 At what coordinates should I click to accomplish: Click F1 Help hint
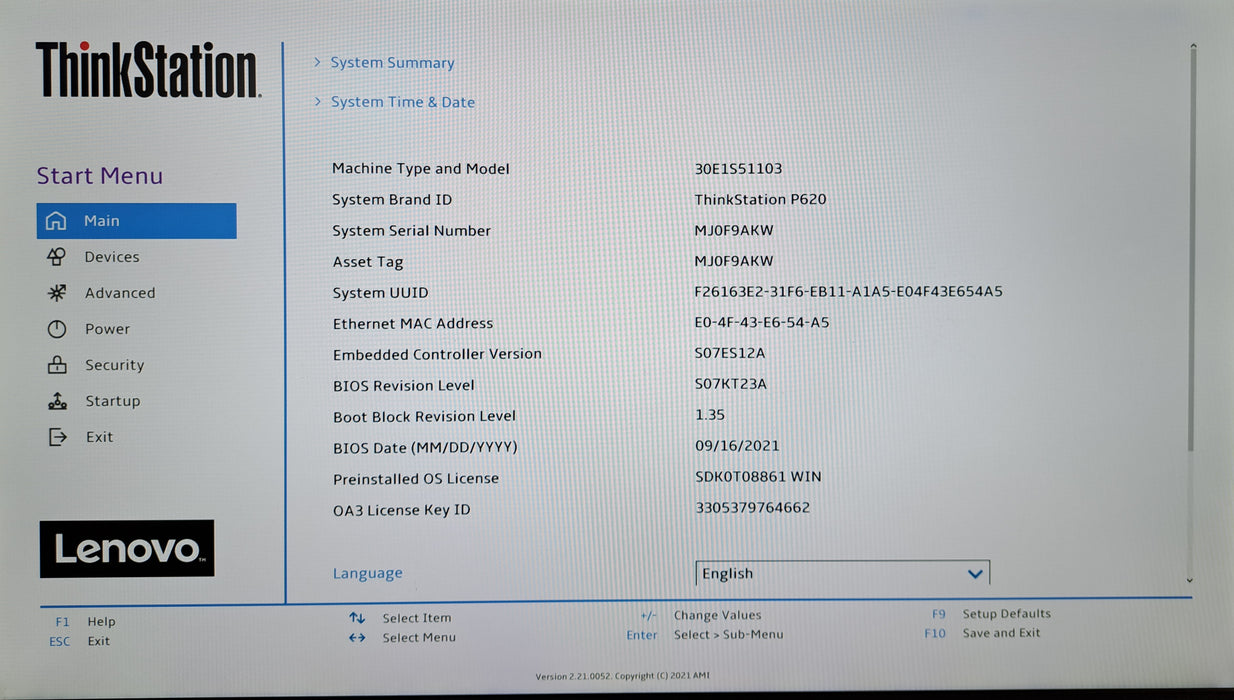coord(85,622)
